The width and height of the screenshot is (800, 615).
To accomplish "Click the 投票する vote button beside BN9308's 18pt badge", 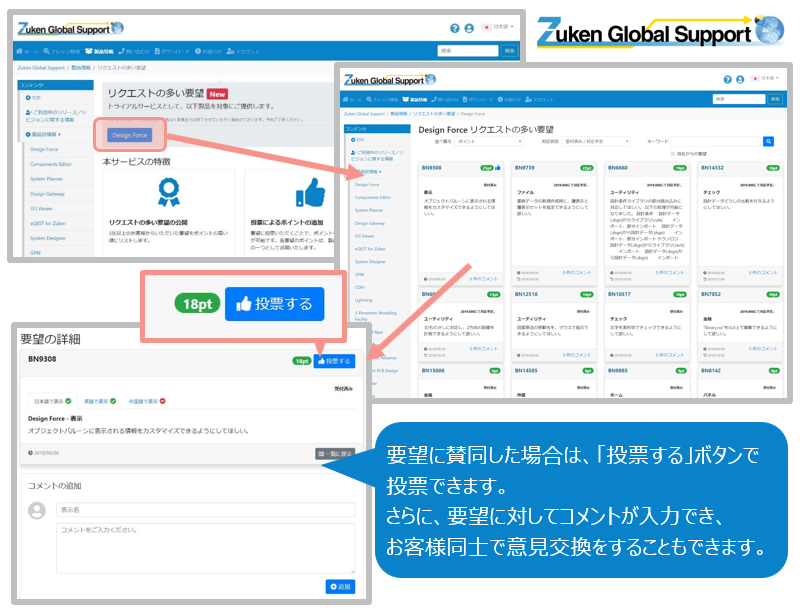I will (x=334, y=361).
